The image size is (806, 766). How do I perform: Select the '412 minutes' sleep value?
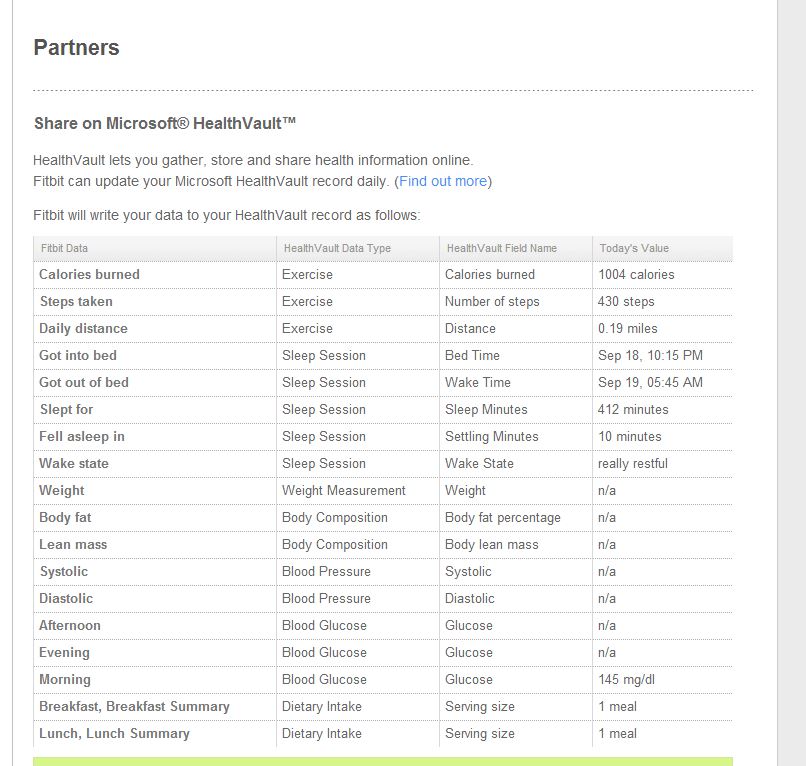pyautogui.click(x=633, y=409)
